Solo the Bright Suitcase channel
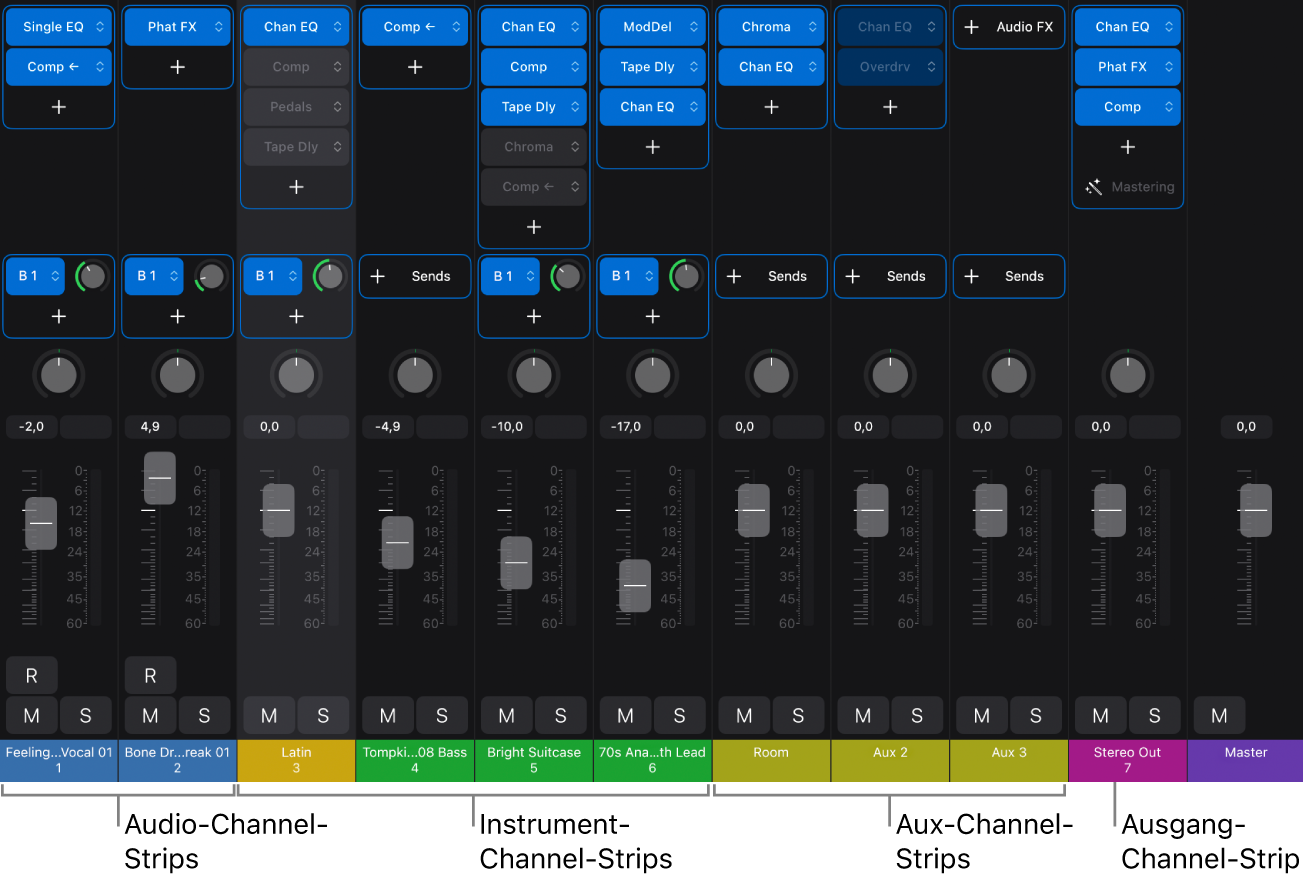 [x=561, y=715]
